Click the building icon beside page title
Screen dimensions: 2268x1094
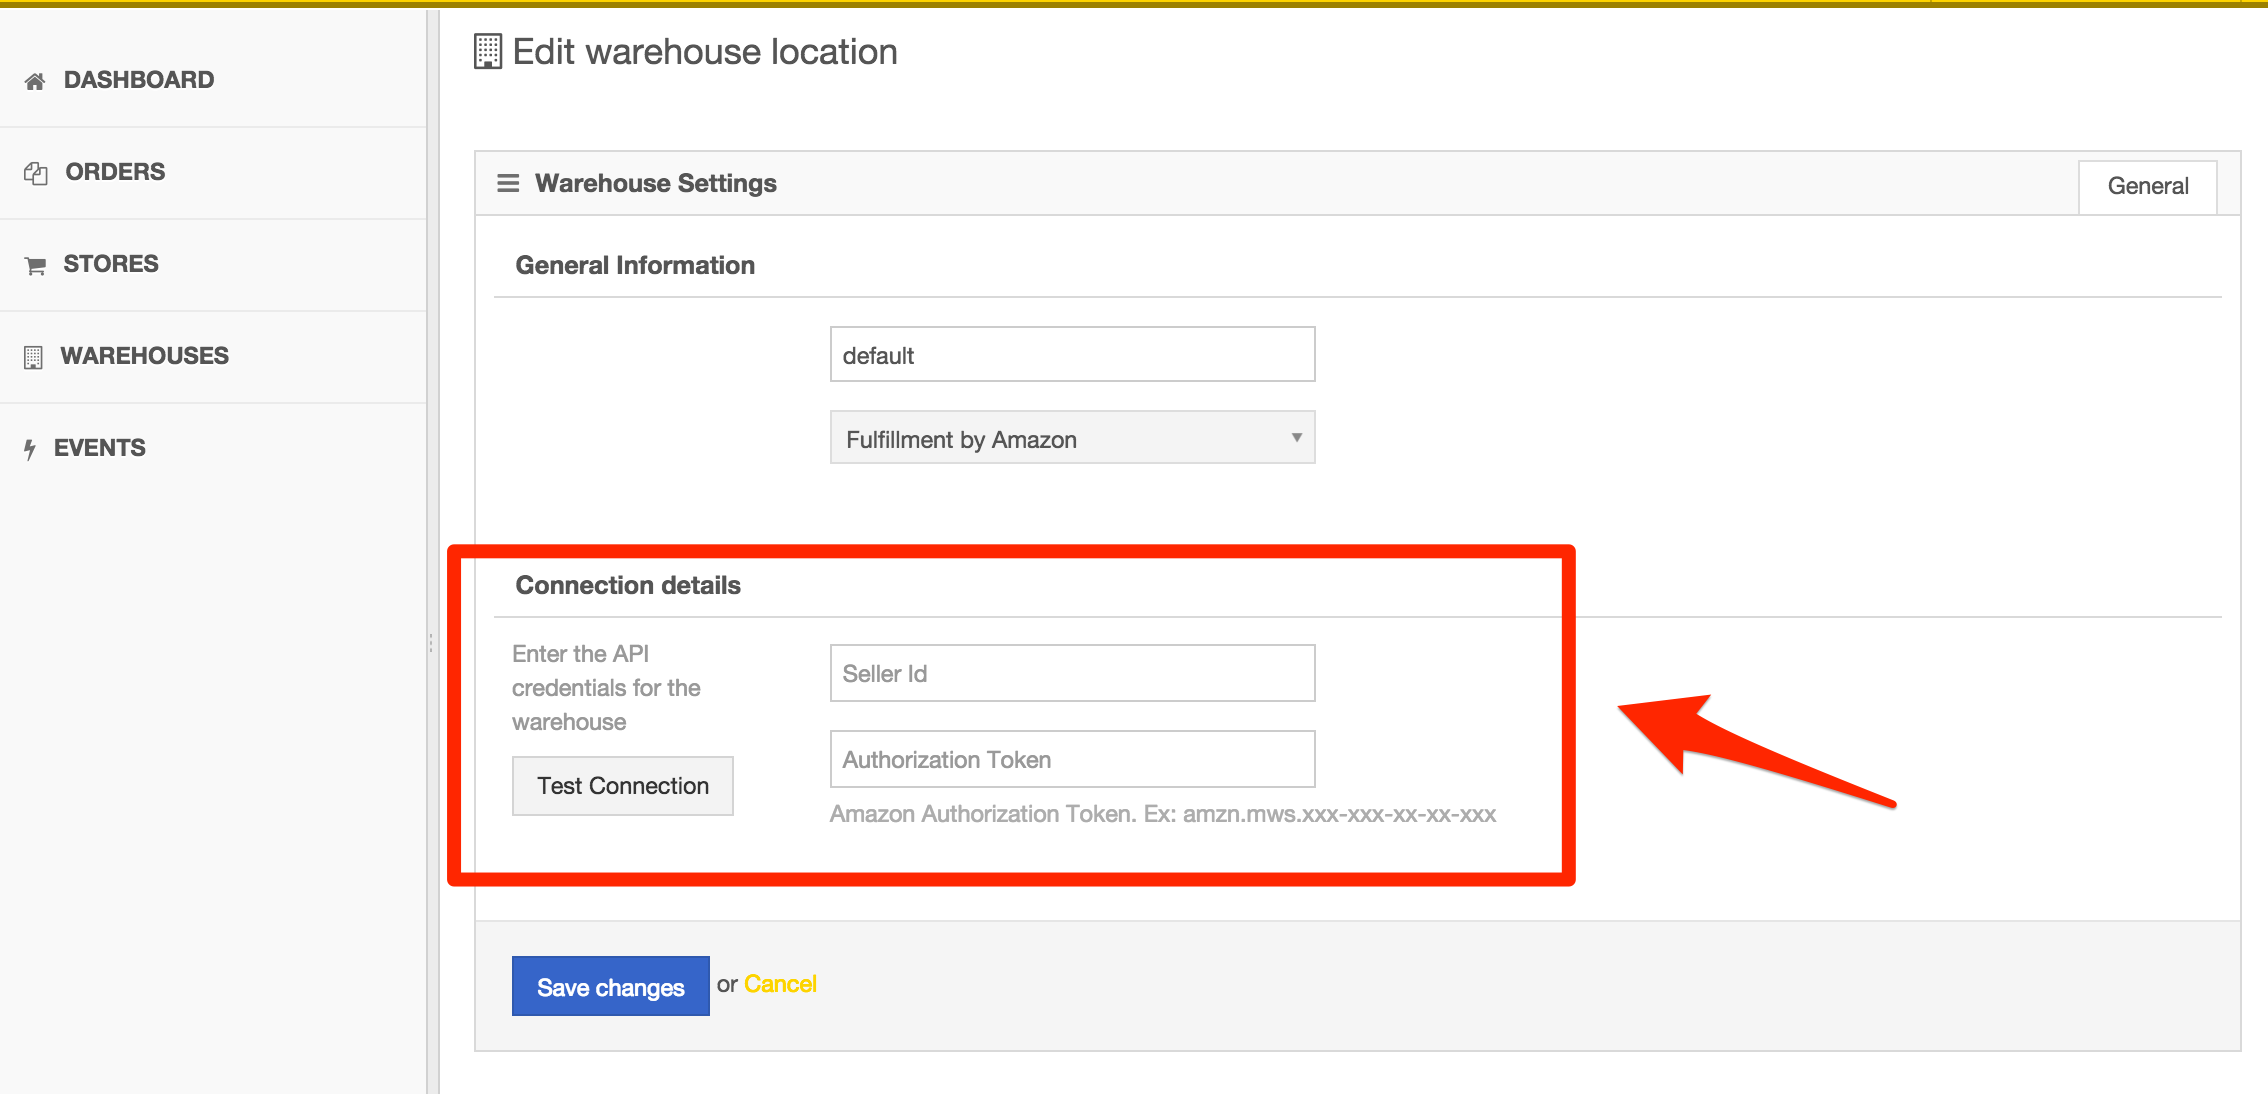point(488,52)
